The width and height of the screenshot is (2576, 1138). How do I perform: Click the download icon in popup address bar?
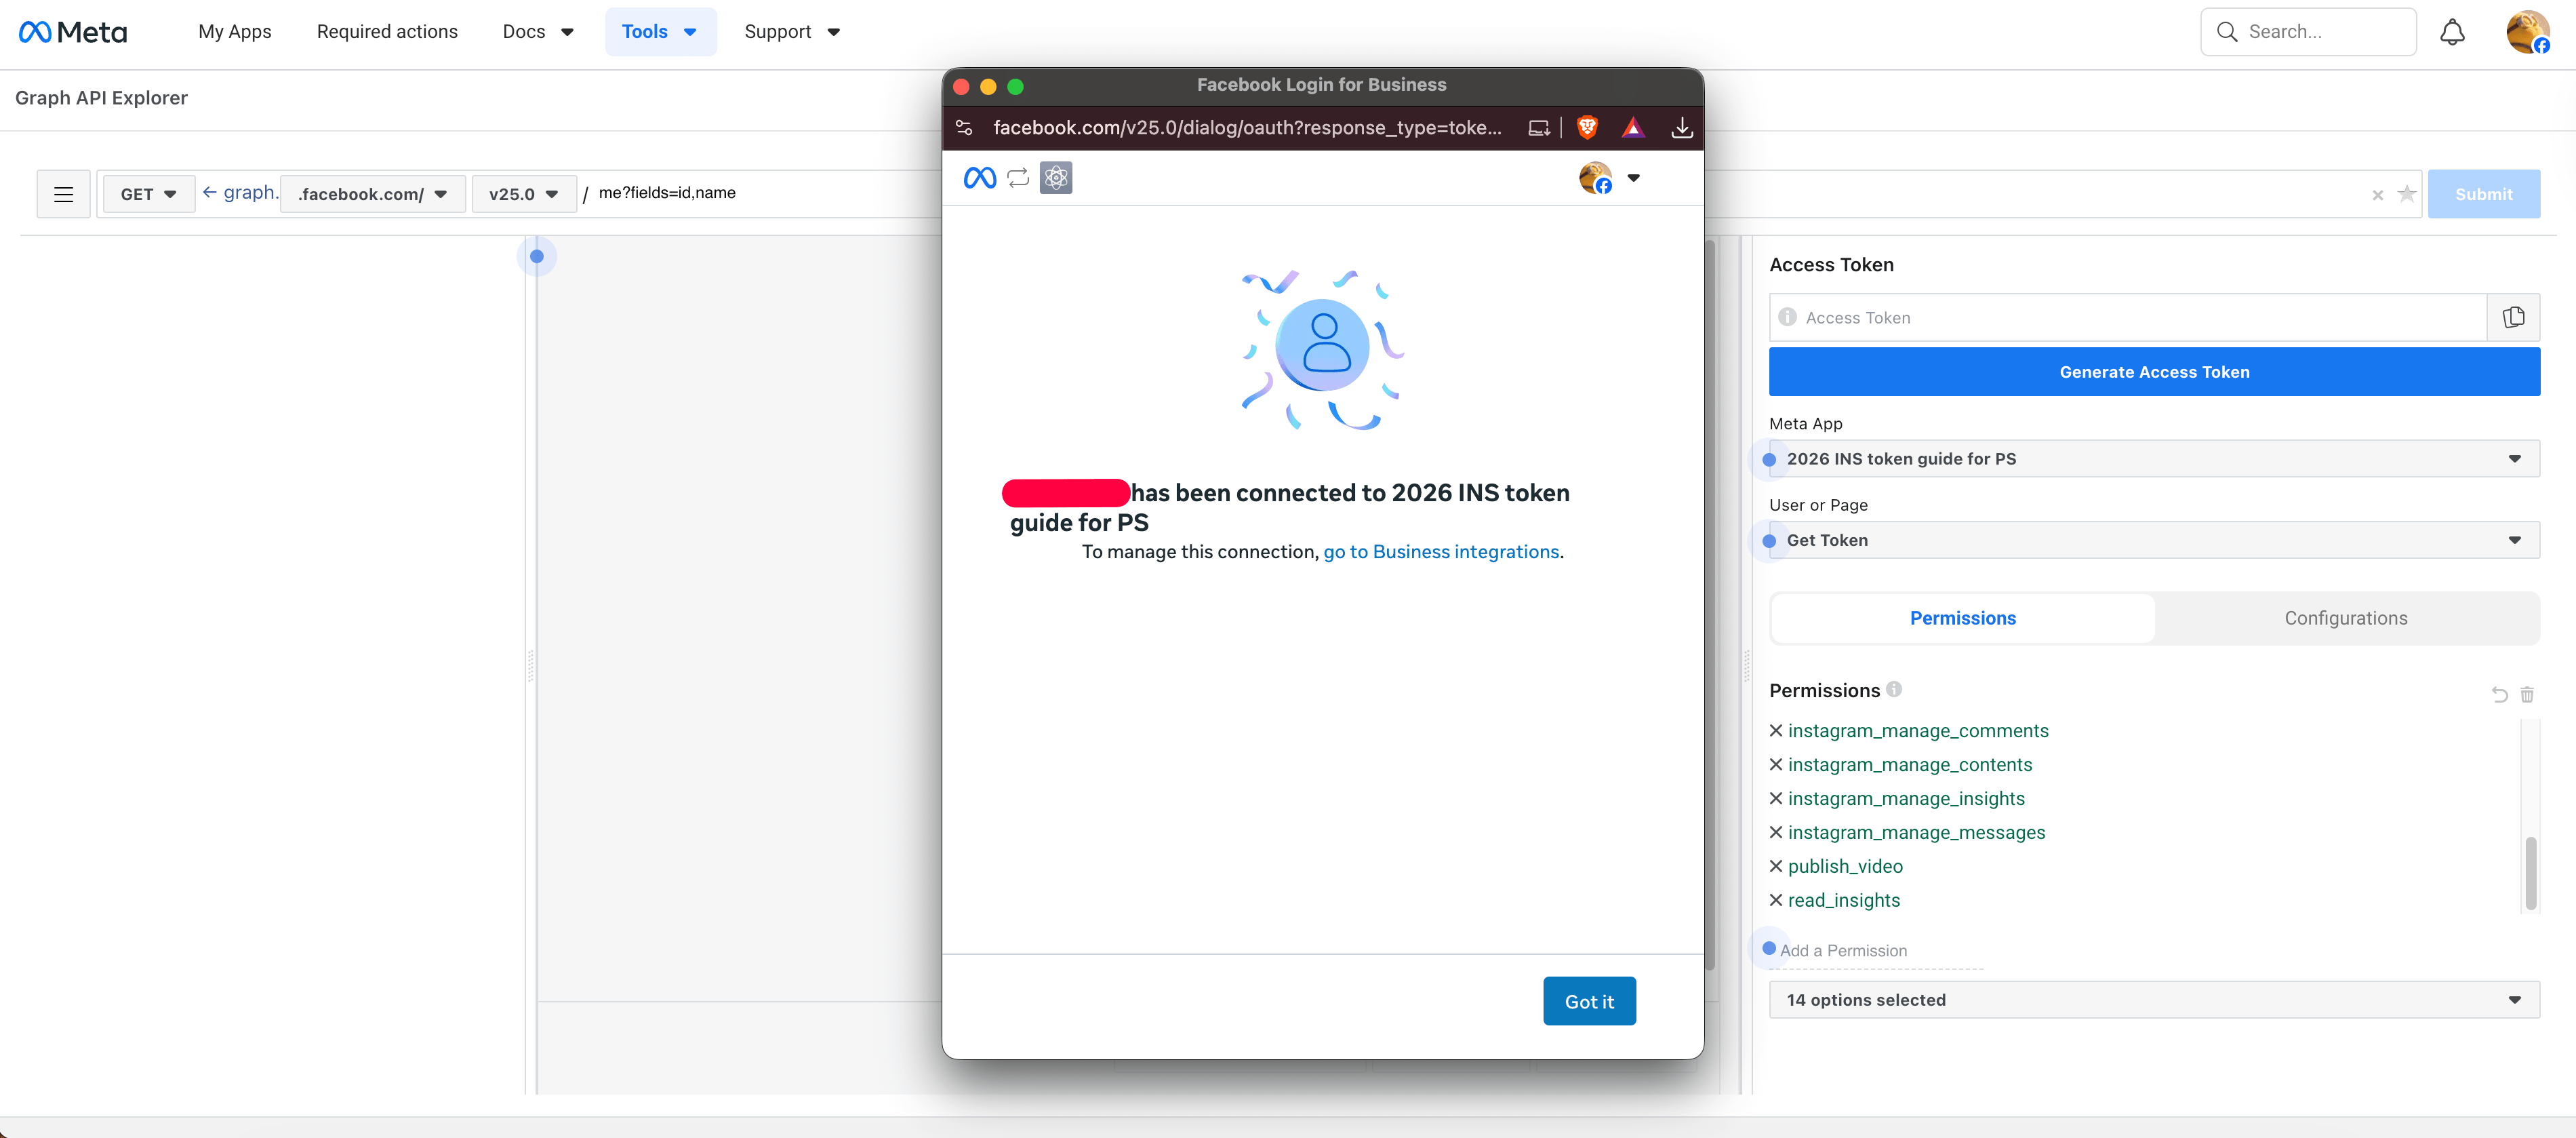pos(1682,127)
